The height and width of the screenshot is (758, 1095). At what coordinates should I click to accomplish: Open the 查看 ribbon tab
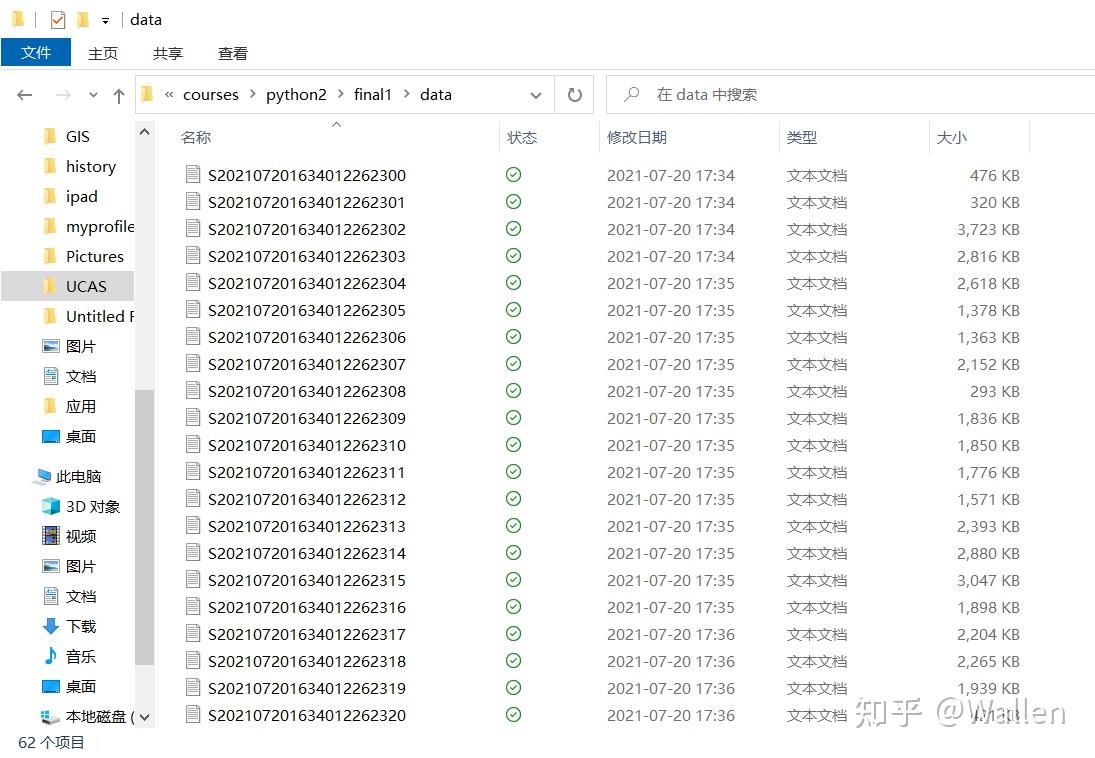233,53
